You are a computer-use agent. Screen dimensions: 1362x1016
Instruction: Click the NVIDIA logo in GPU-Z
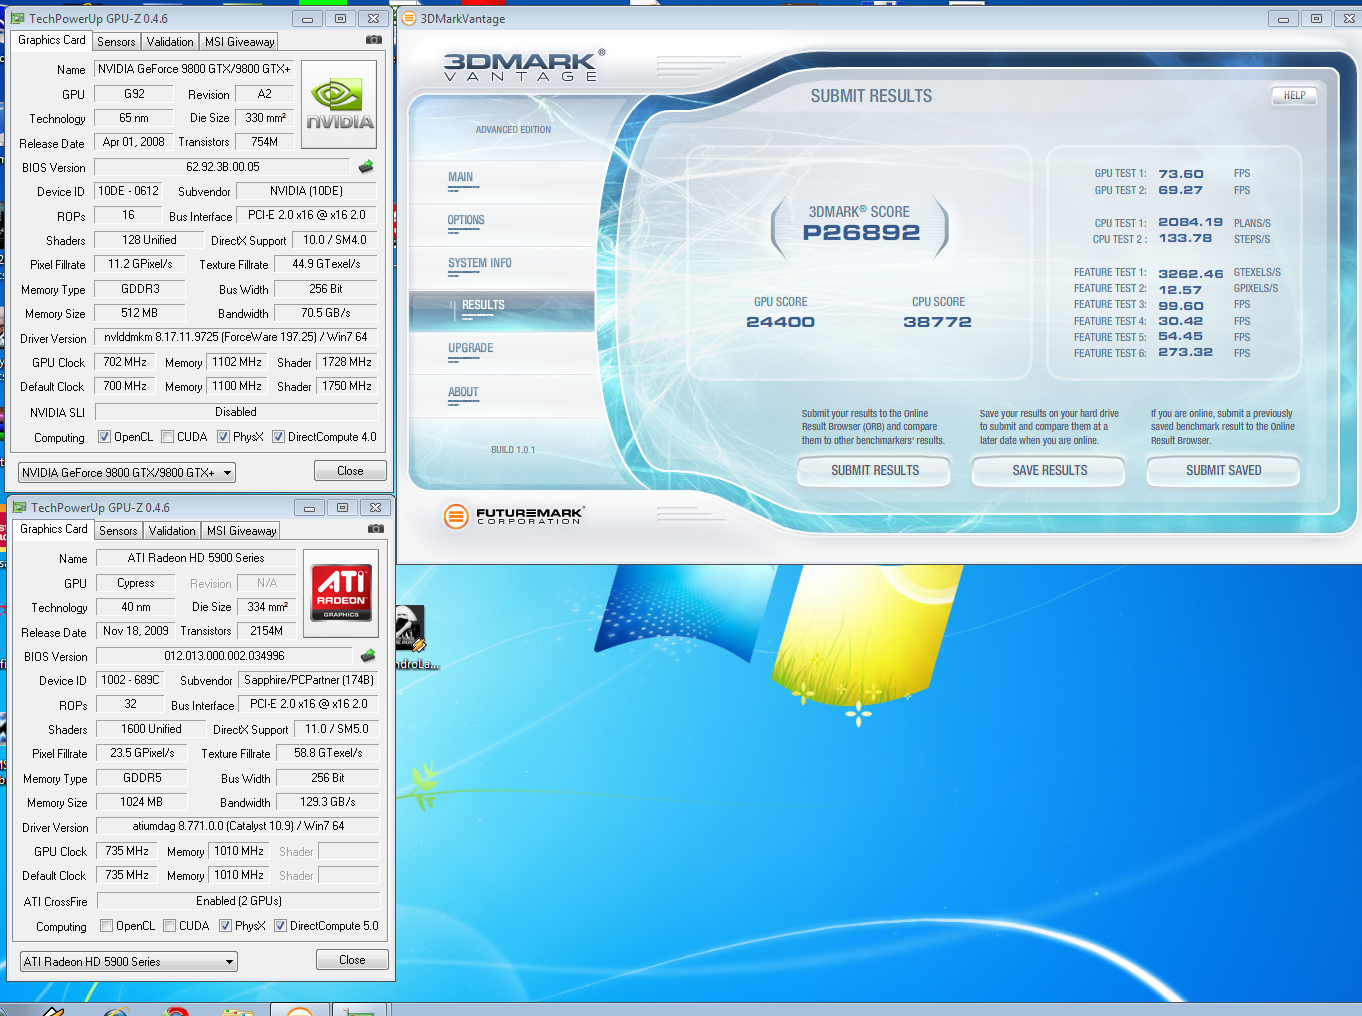click(x=339, y=105)
